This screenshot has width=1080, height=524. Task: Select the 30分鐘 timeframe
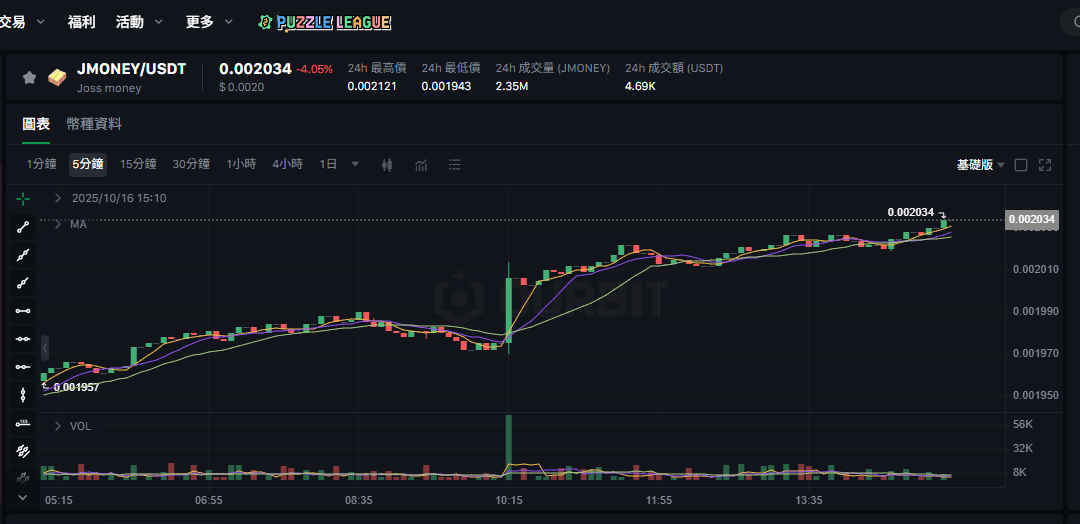[191, 165]
